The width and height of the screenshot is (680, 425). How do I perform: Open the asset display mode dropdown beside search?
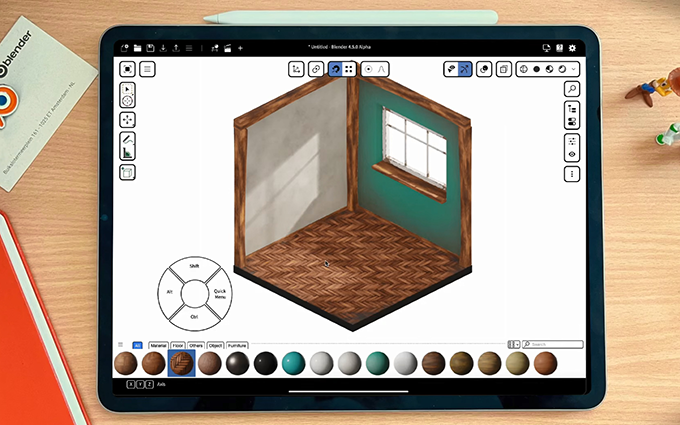click(515, 344)
